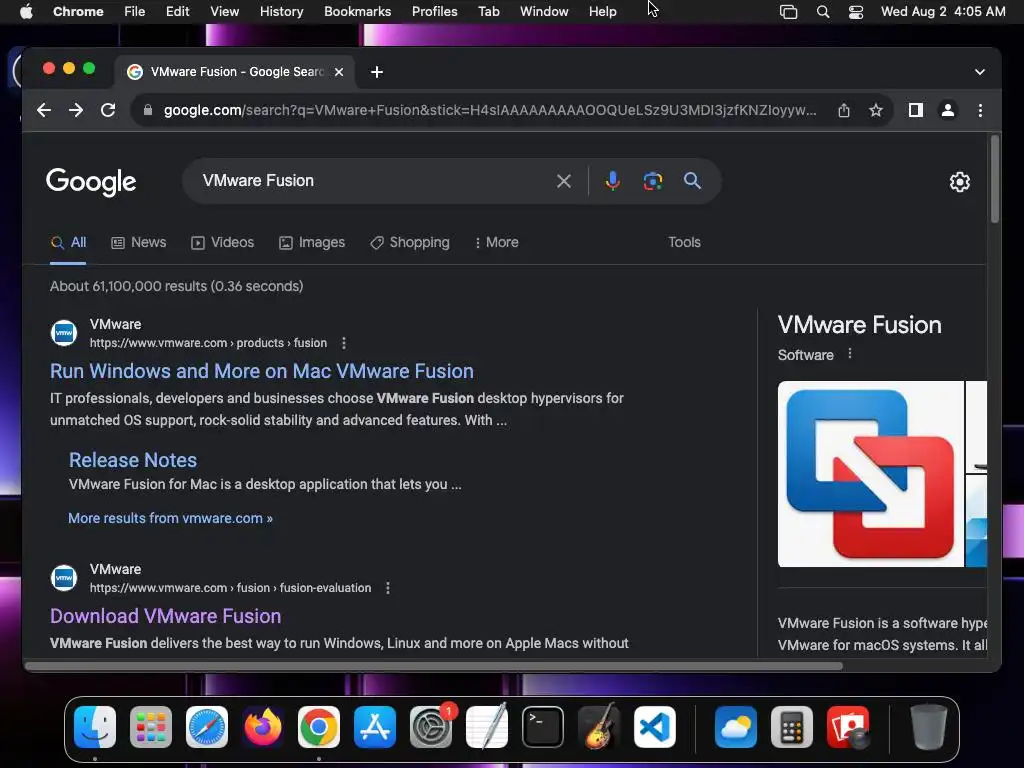Search by image with Google Lens icon

pyautogui.click(x=652, y=181)
